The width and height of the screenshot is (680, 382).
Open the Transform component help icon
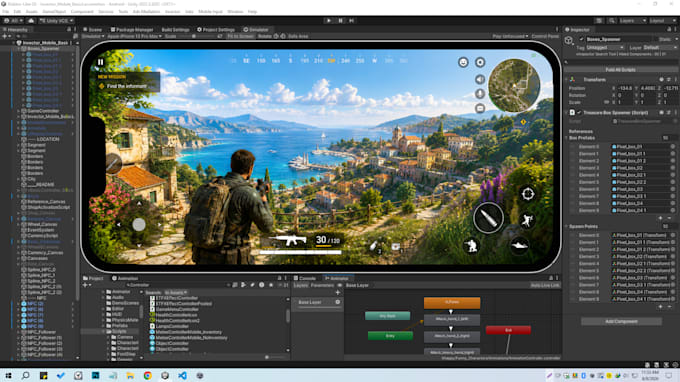(x=661, y=80)
